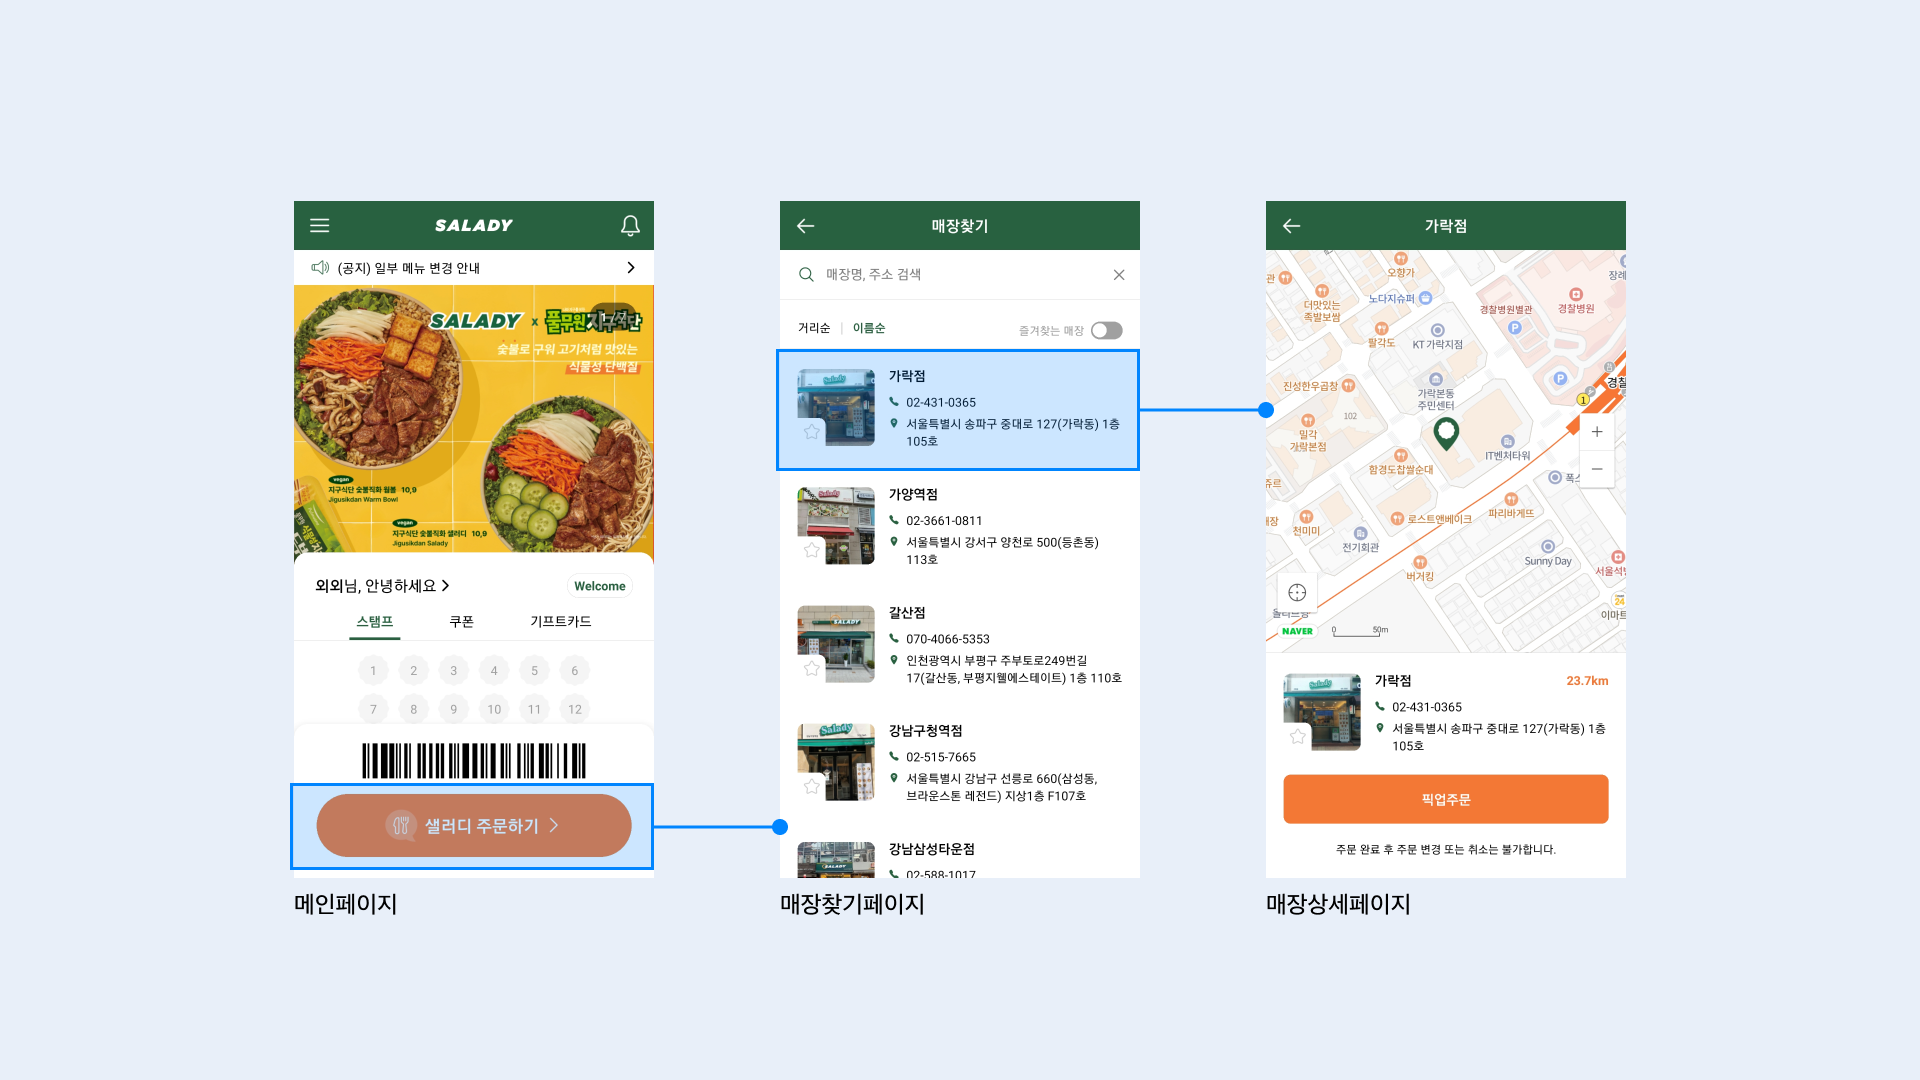Image resolution: width=1920 pixels, height=1080 pixels.
Task: Zoom in on the map
Action: coord(1597,432)
